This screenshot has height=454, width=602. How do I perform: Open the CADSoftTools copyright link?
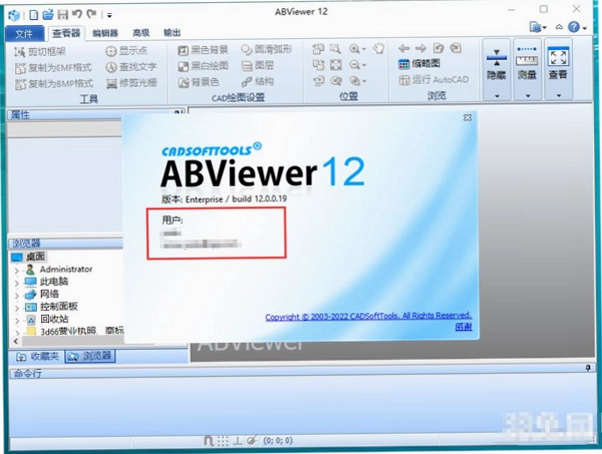tap(369, 317)
